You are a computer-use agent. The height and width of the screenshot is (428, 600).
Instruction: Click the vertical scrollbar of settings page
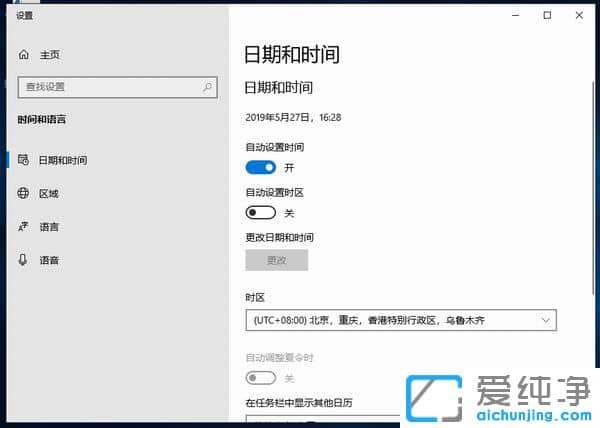(x=593, y=187)
